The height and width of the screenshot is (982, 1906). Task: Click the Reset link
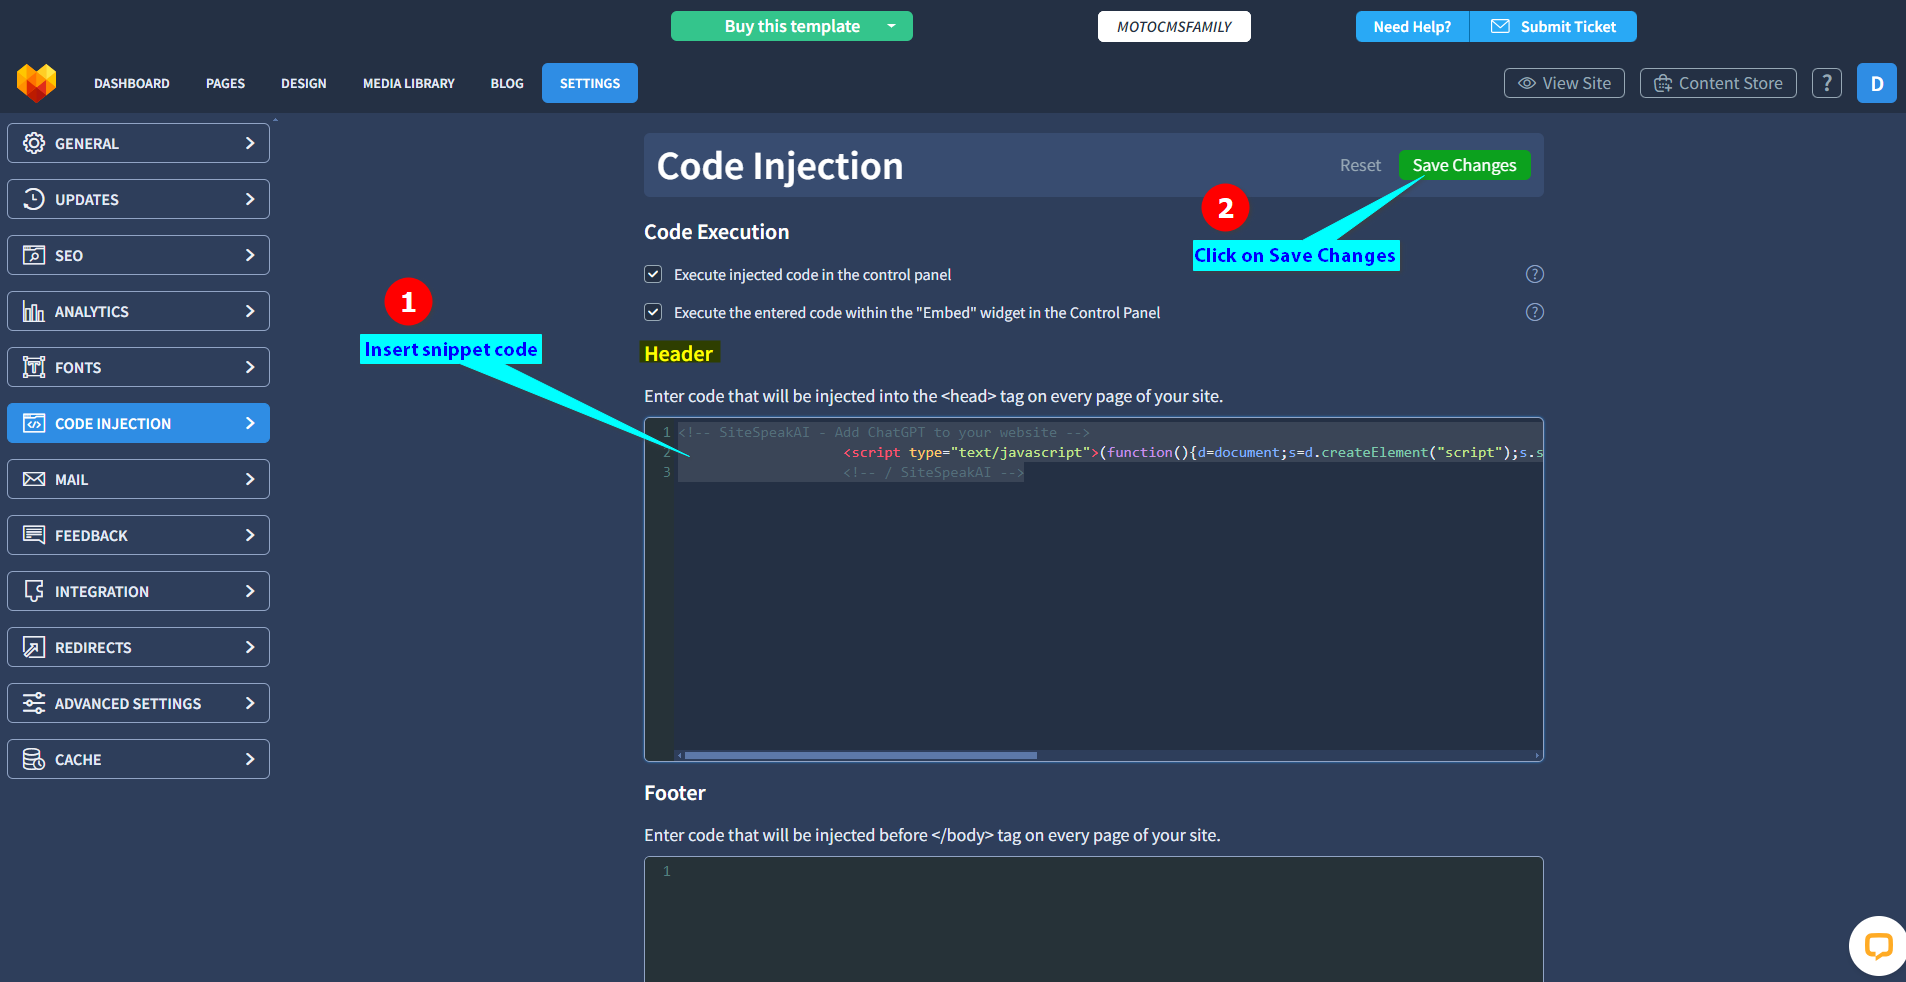tap(1359, 165)
